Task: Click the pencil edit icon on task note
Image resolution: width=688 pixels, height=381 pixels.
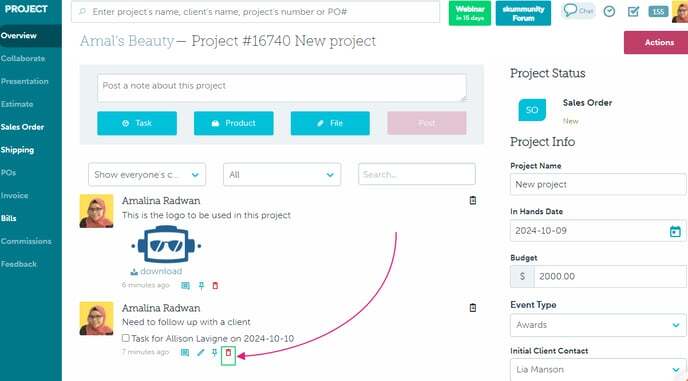Action: point(201,352)
